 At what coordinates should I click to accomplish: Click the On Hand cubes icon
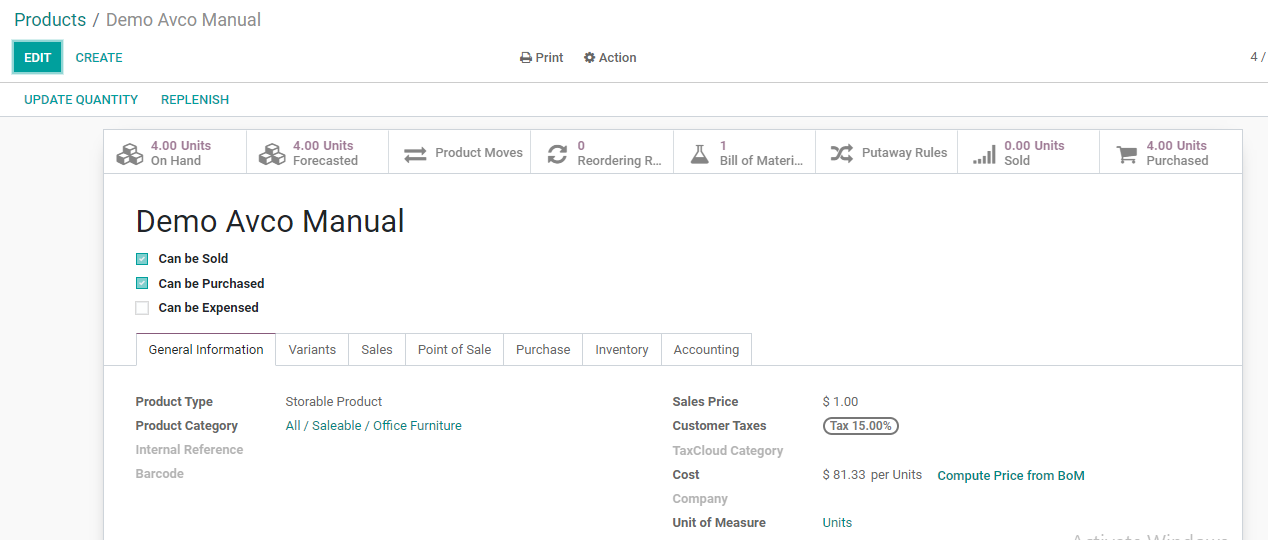(130, 154)
